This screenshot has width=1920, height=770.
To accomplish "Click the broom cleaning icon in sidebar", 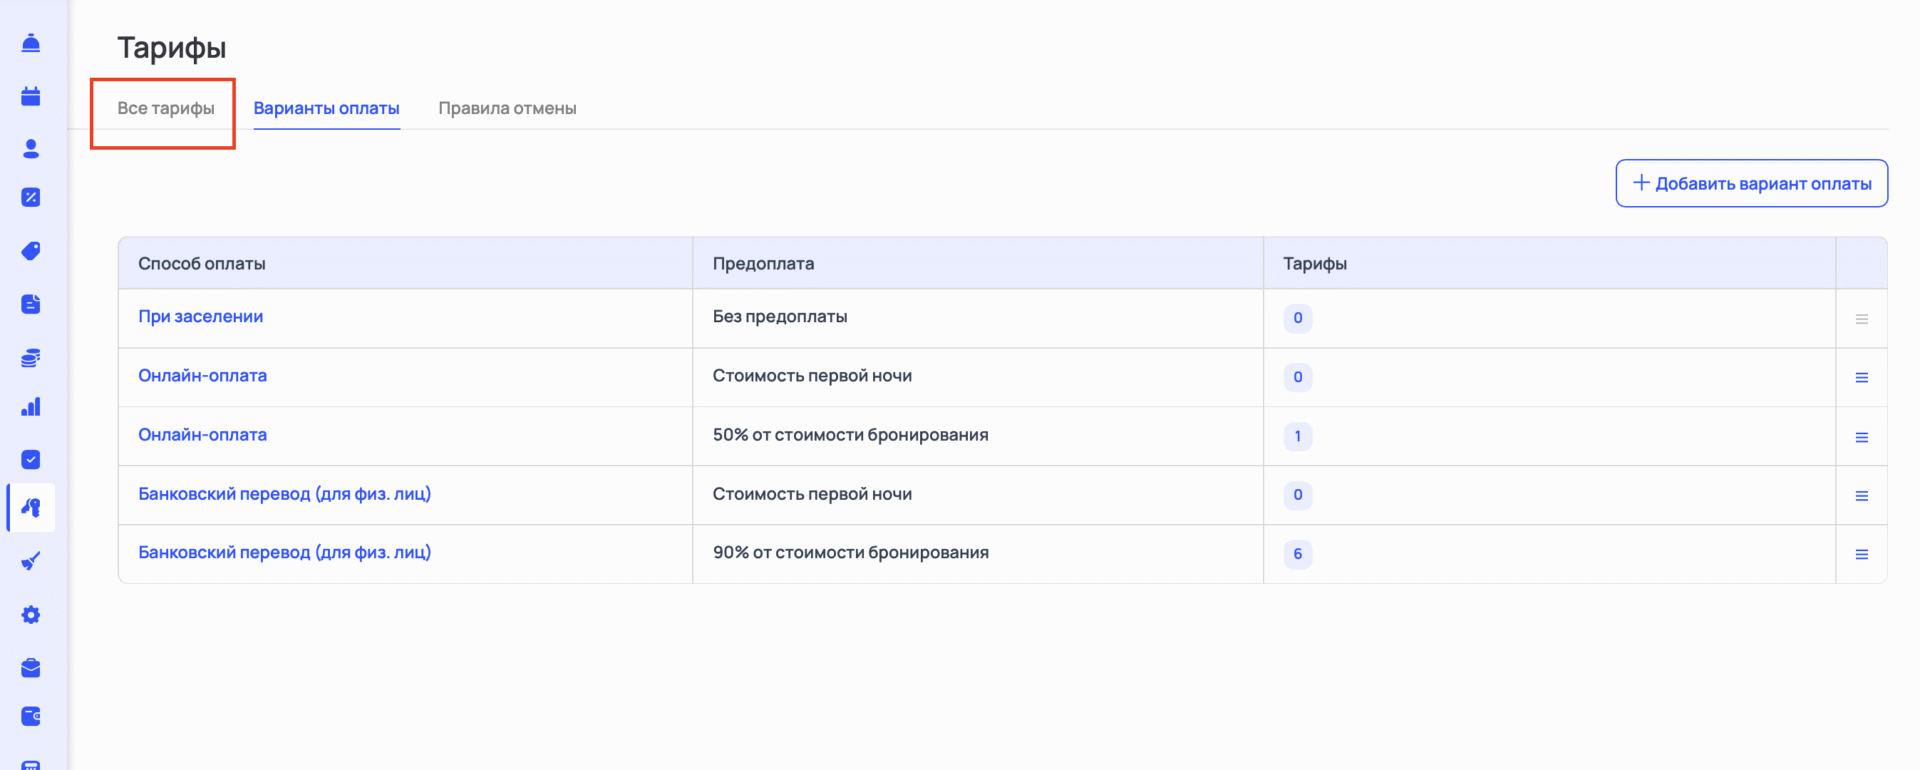I will tap(31, 561).
